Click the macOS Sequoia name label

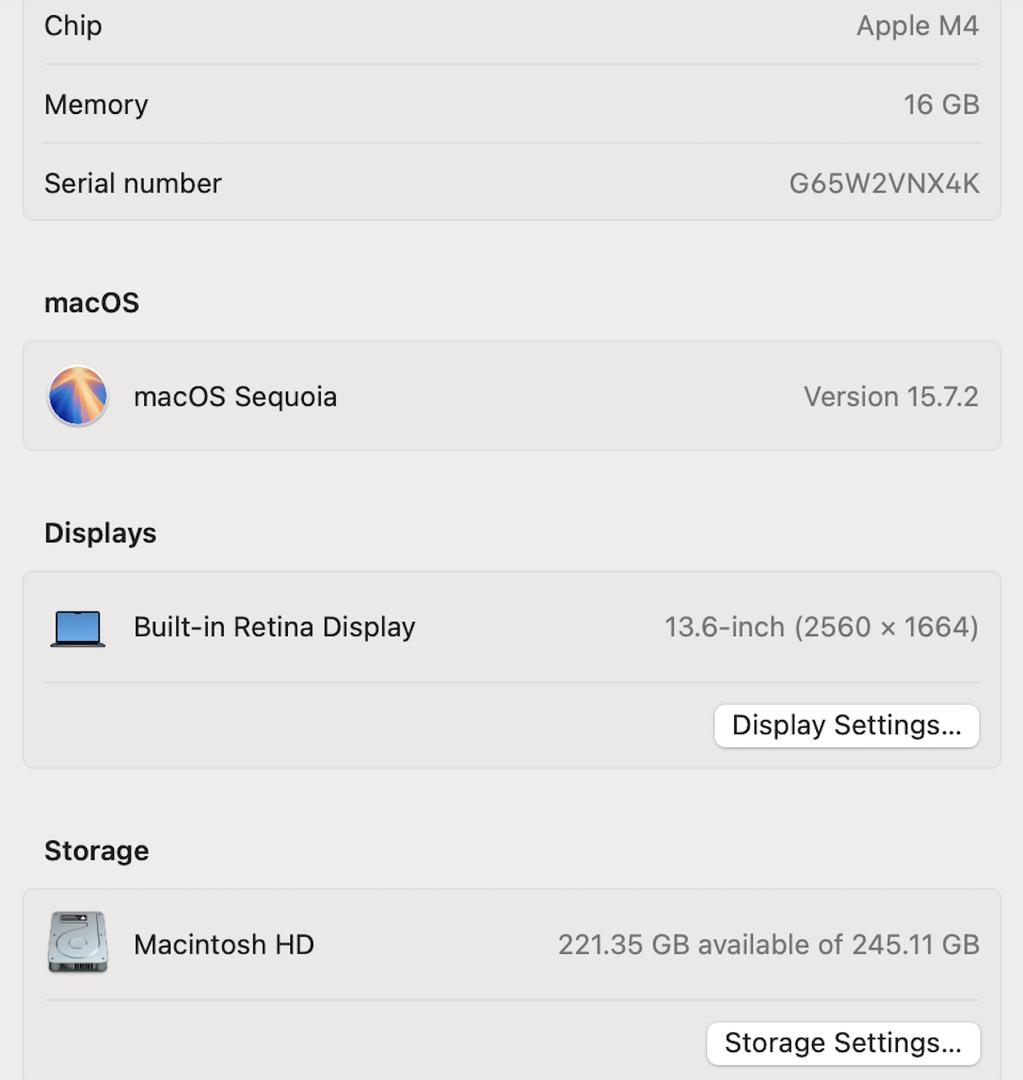point(235,397)
